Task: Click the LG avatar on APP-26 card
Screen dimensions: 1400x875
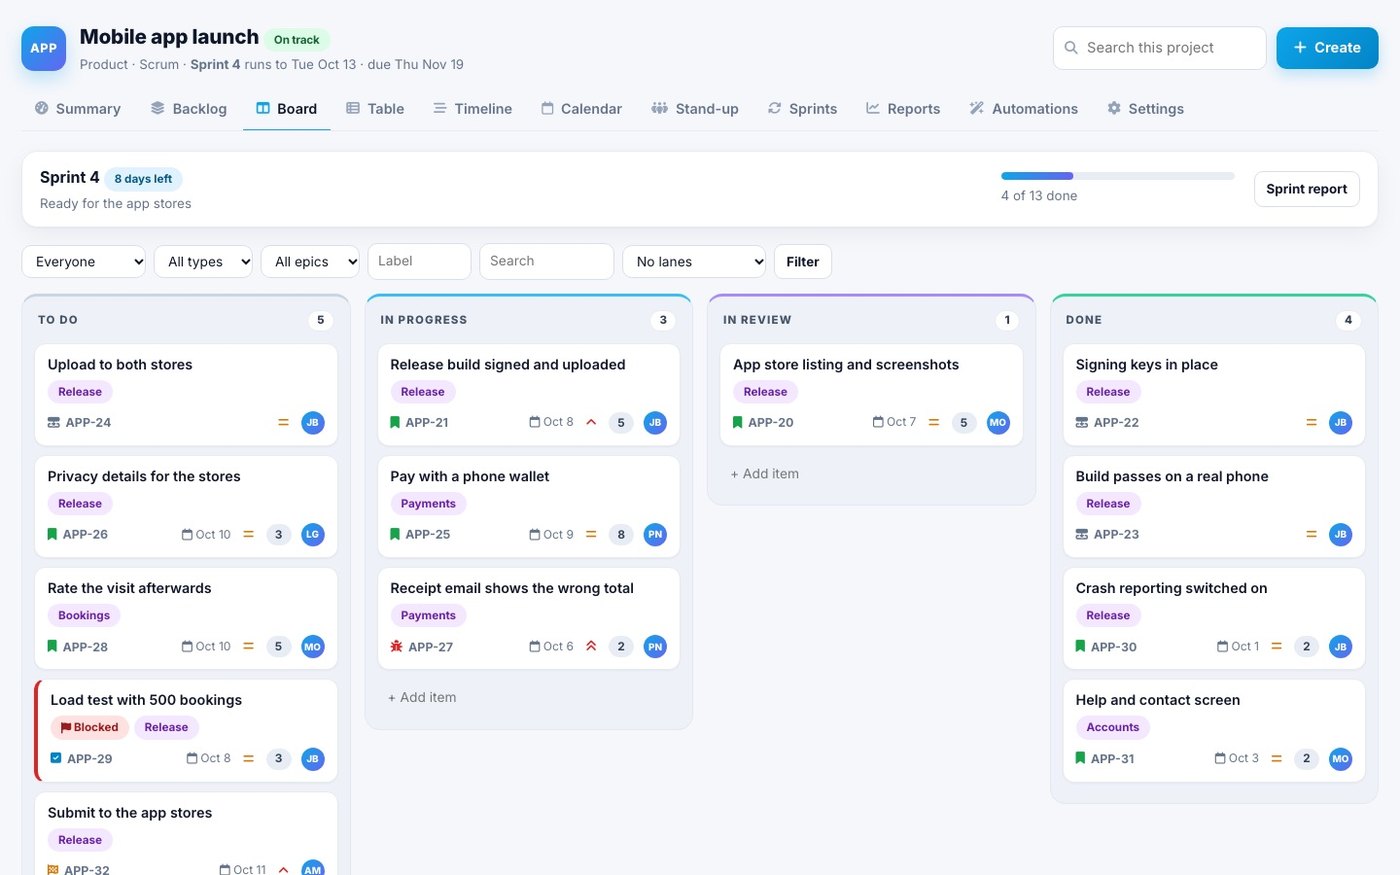Action: [x=313, y=535]
